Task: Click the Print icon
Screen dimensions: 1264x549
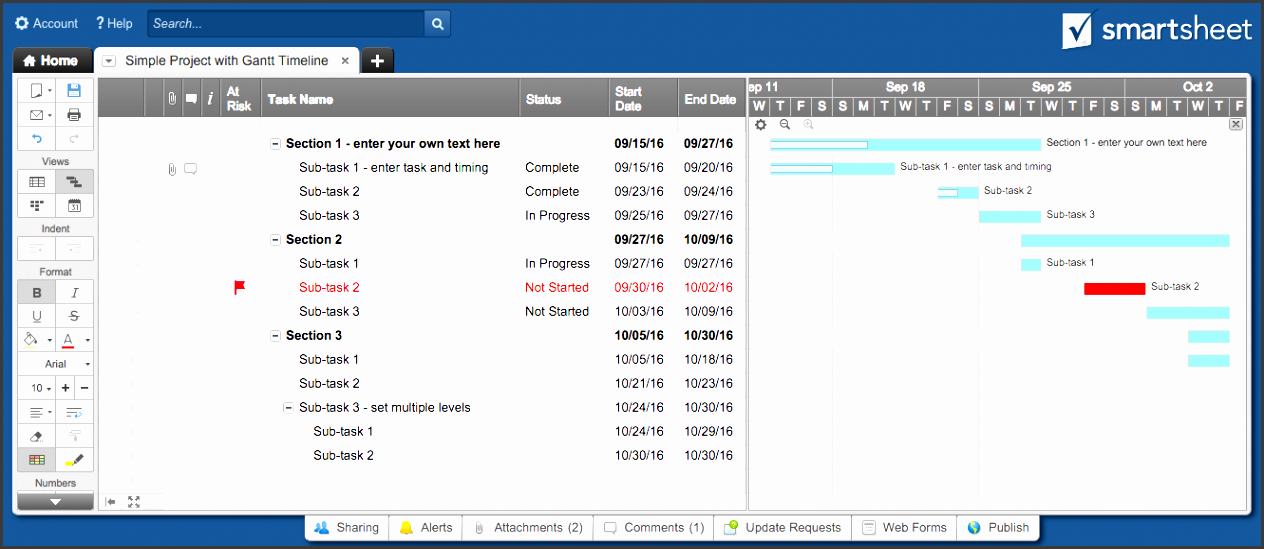Action: click(74, 115)
